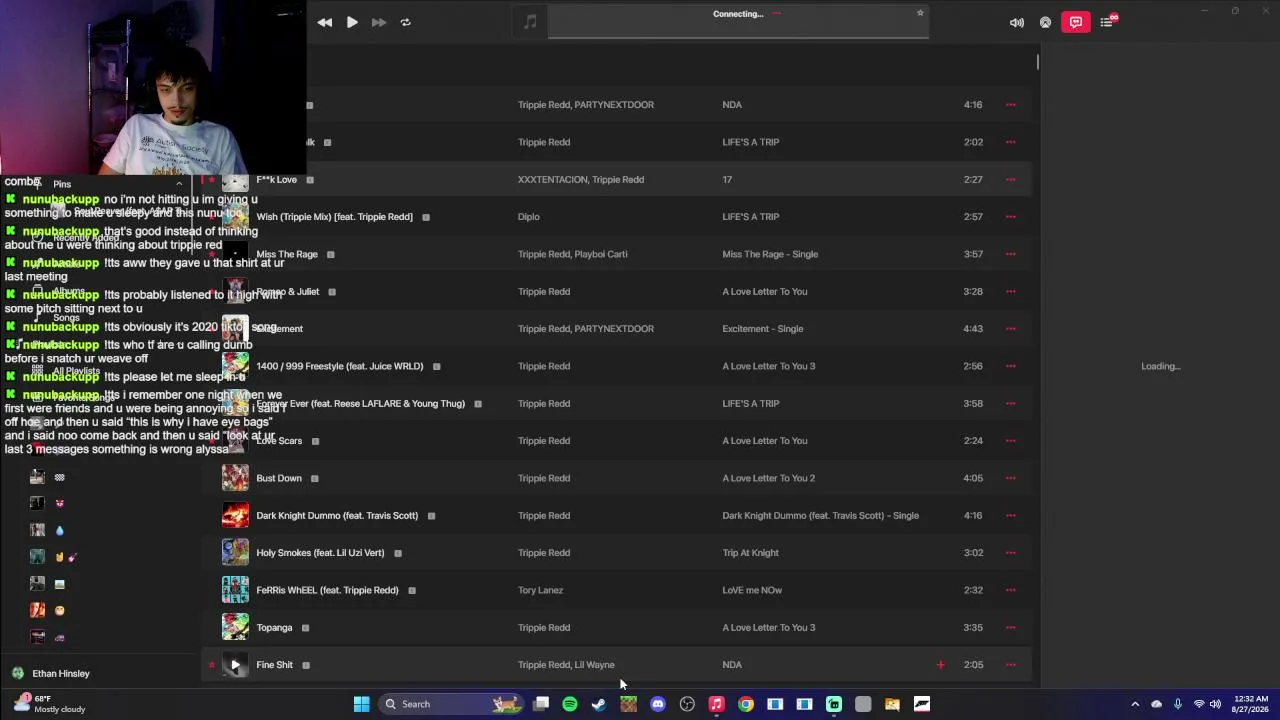Open more options for Fine Shit
Viewport: 1280px width, 720px height.
tap(1011, 665)
